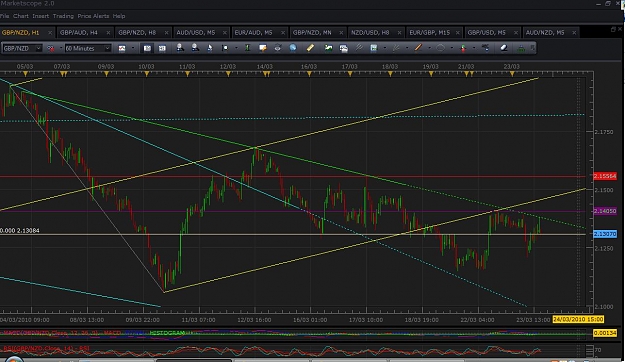Click the purple 2.14050 price label
Image resolution: width=625 pixels, height=362 pixels.
(x=605, y=211)
